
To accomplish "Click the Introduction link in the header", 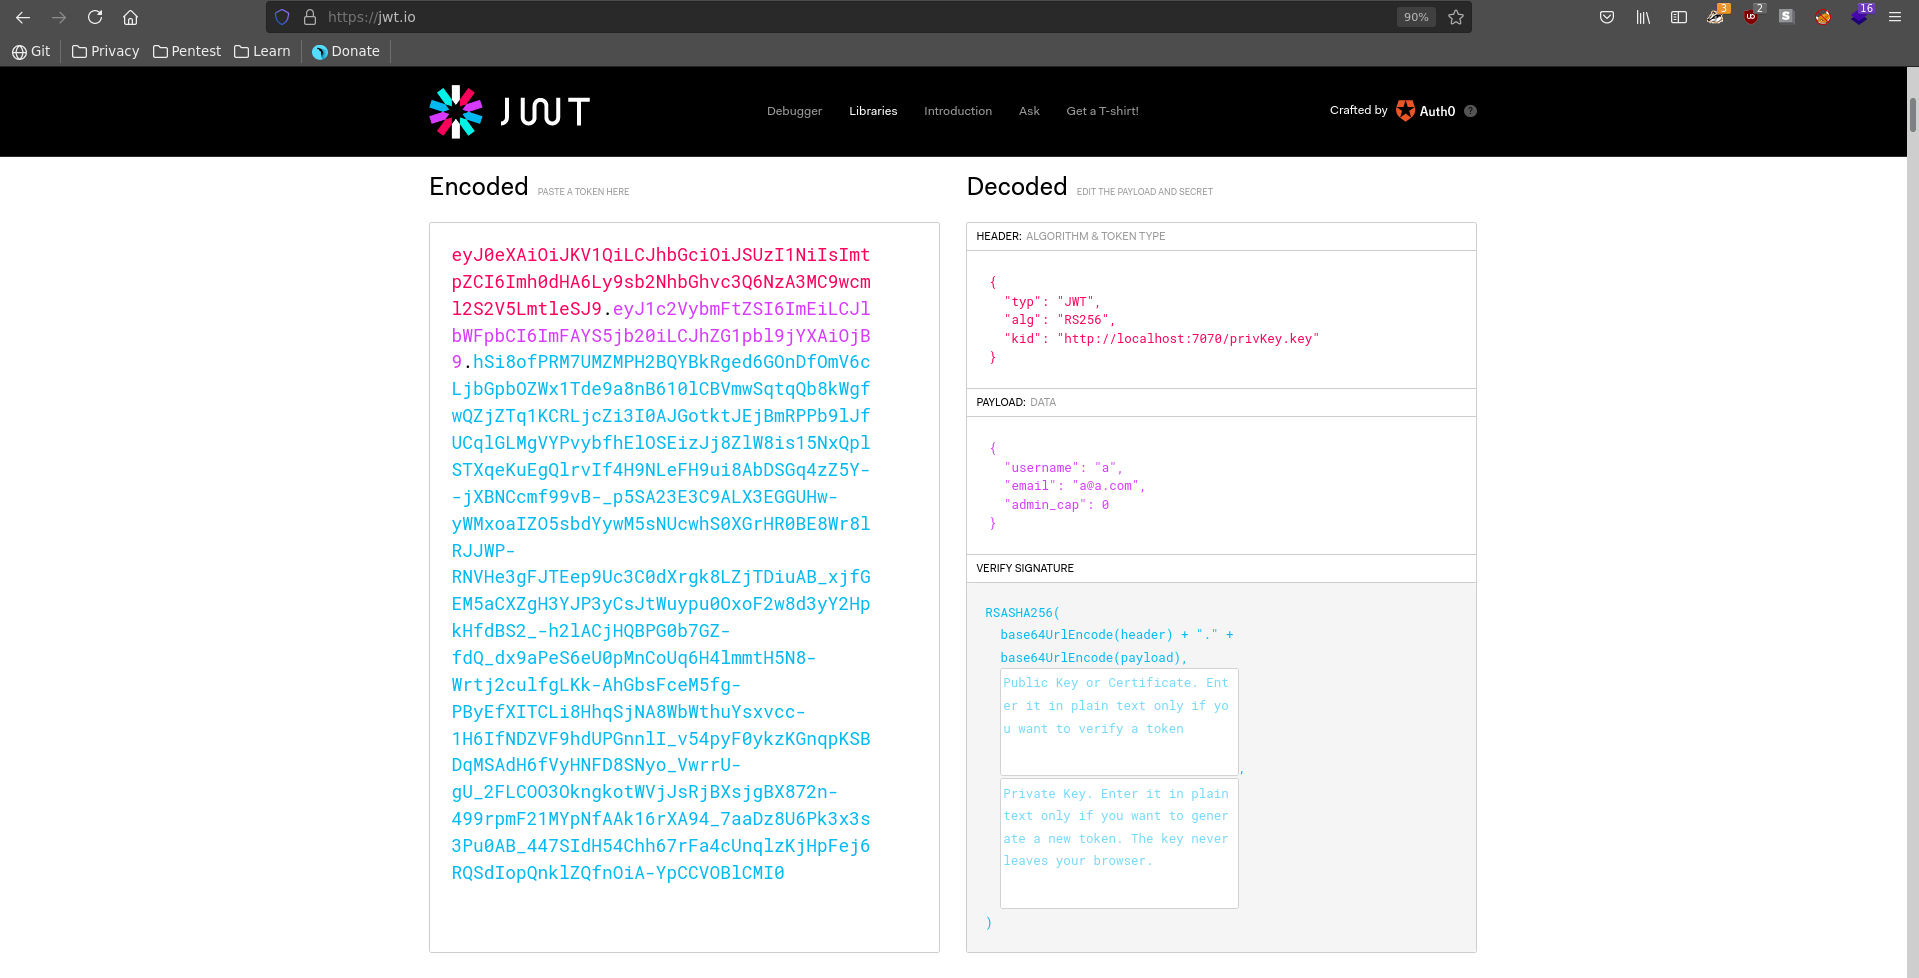I will [957, 111].
